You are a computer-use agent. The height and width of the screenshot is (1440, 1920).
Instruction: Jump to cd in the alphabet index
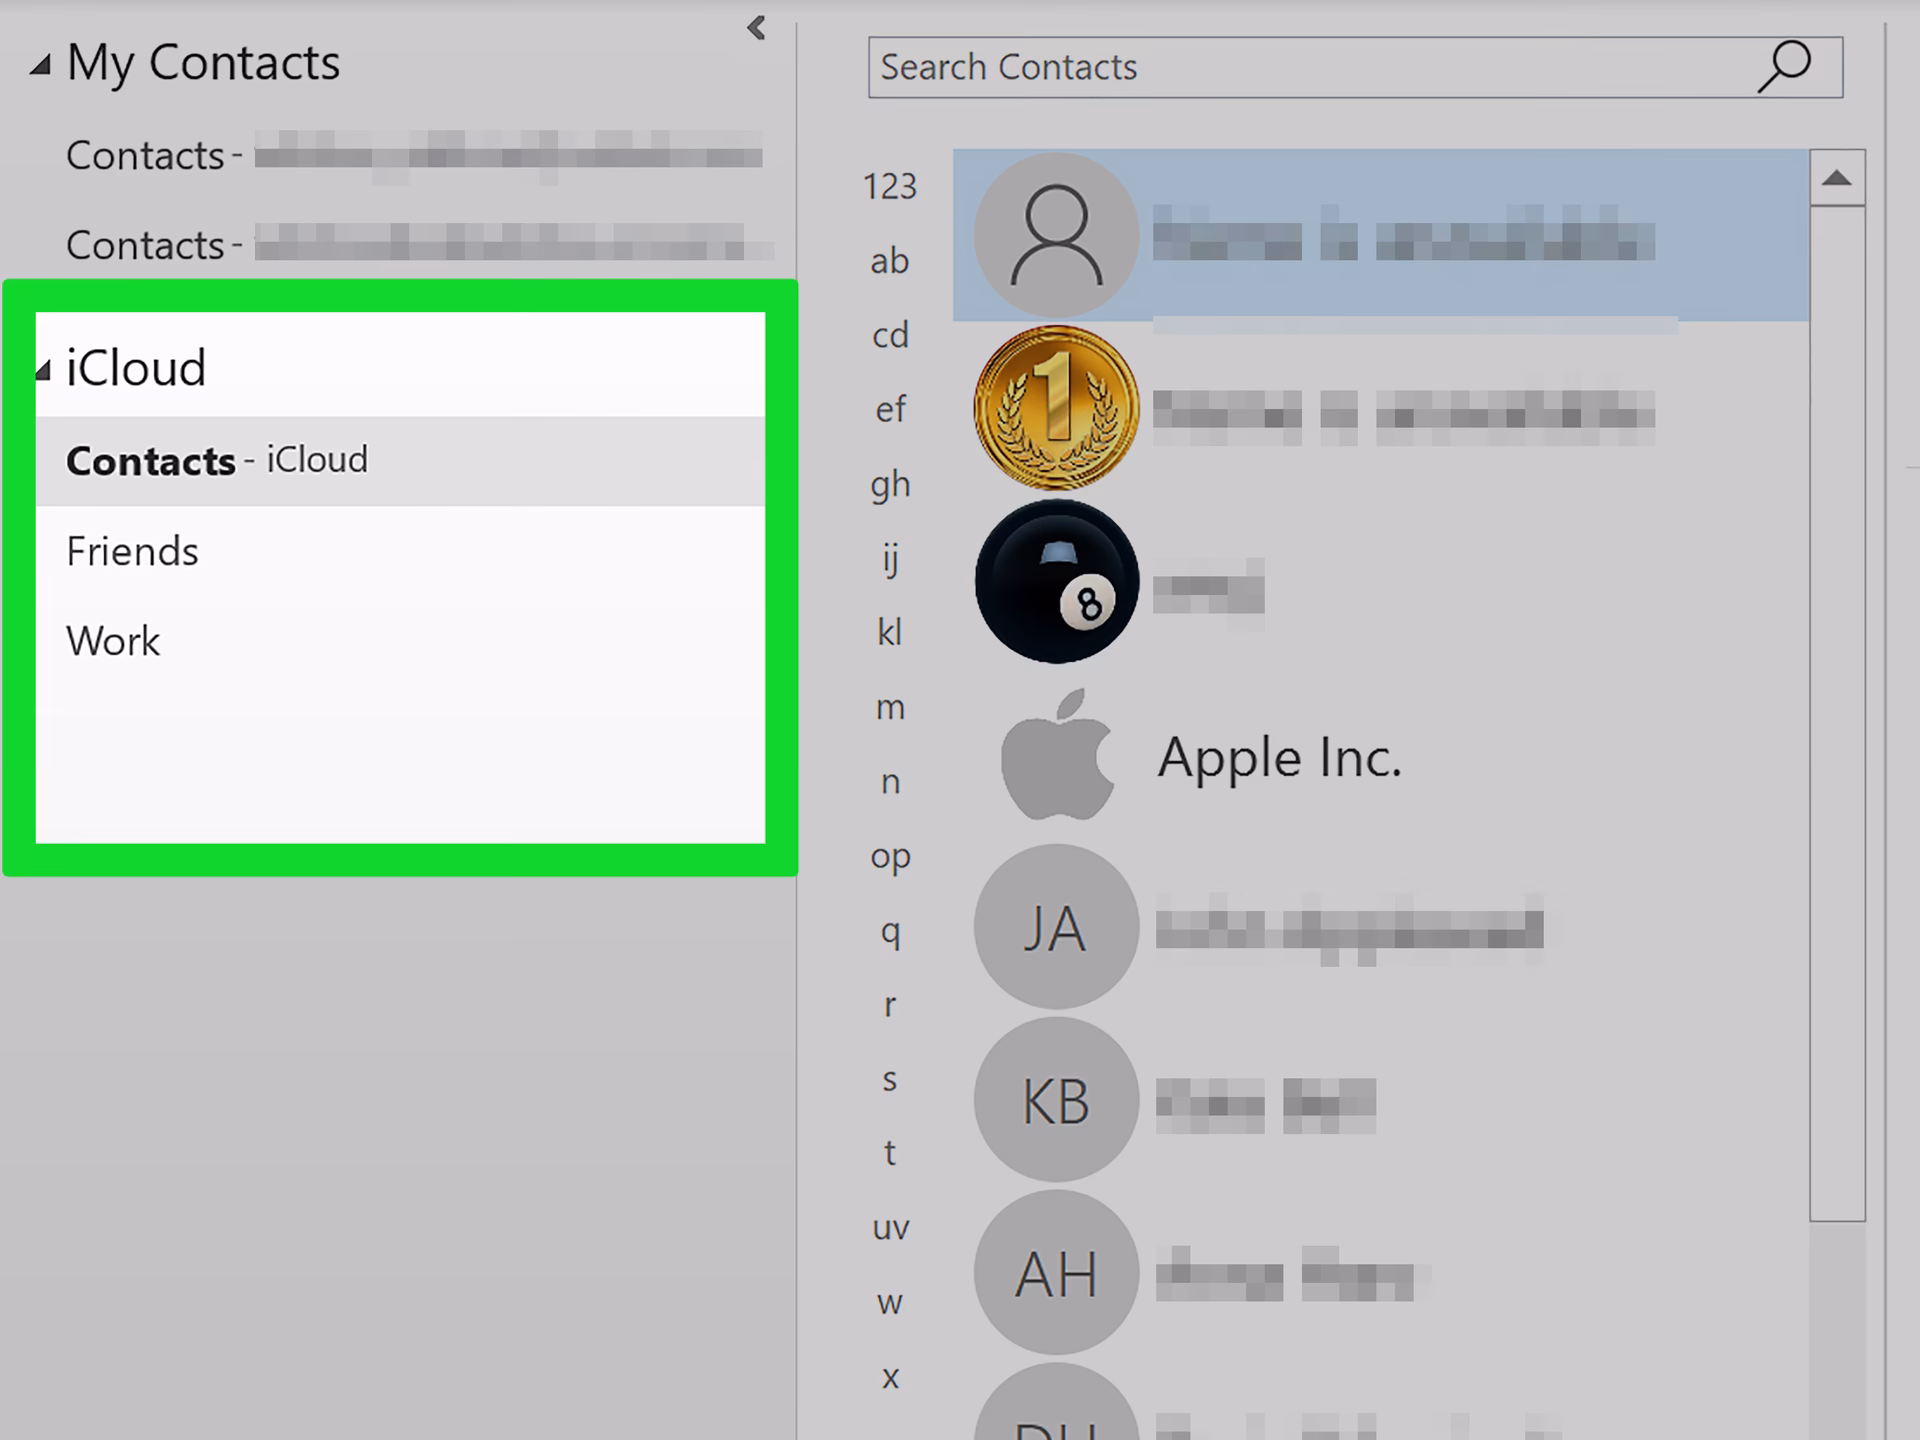click(x=890, y=335)
